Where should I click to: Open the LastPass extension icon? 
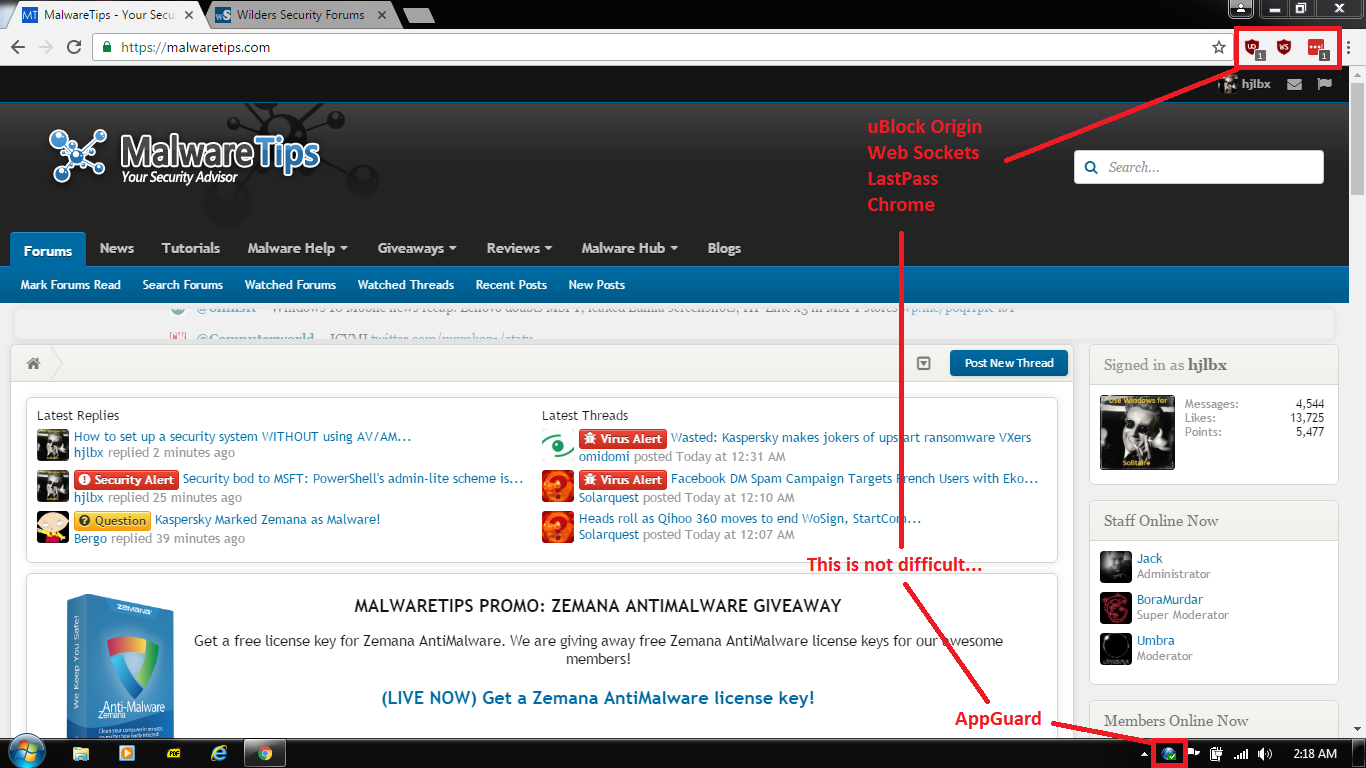tap(1318, 47)
